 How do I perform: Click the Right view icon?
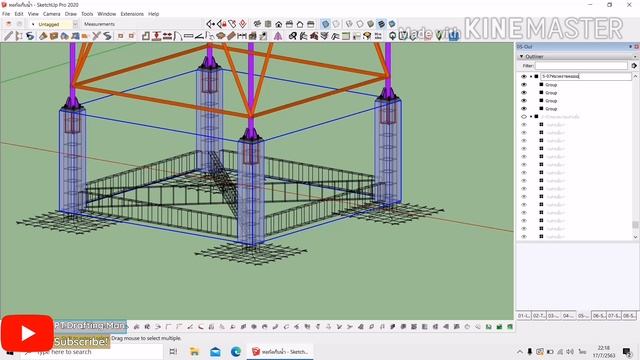pyautogui.click(x=289, y=24)
